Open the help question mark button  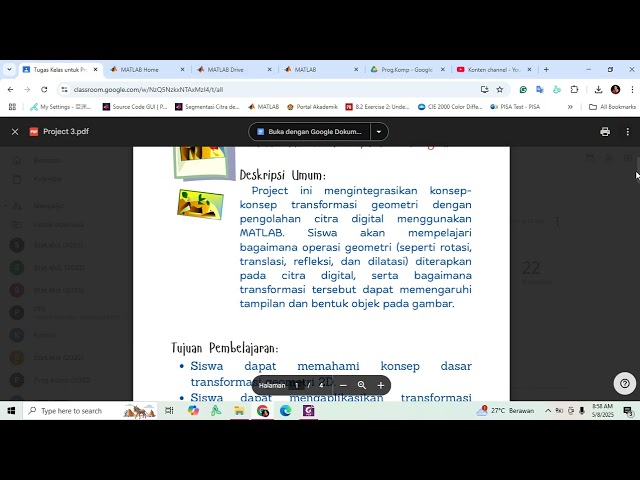pyautogui.click(x=624, y=383)
